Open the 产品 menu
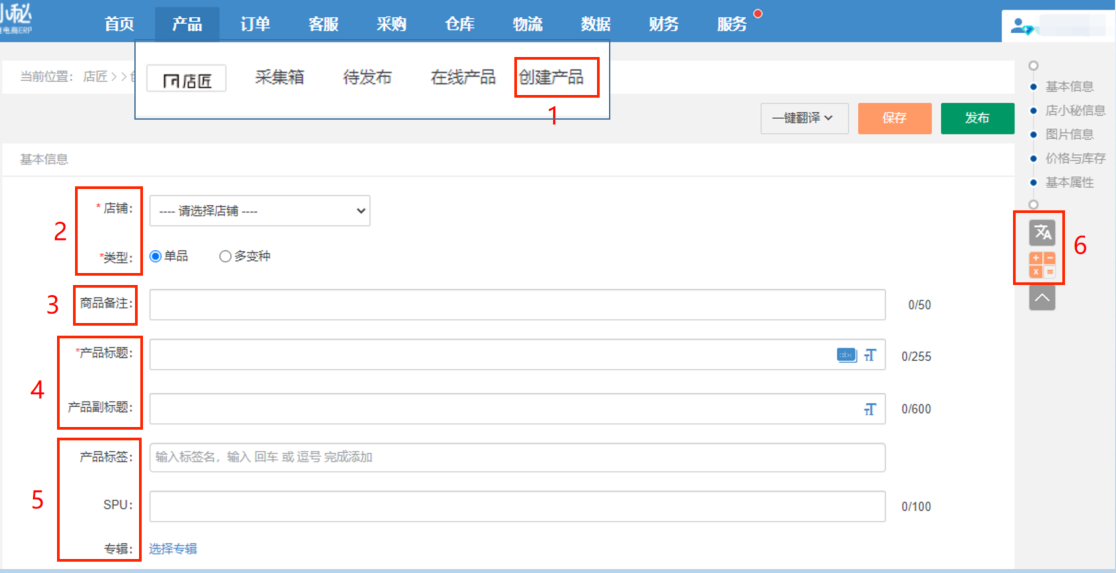This screenshot has height=573, width=1116. [x=186, y=24]
